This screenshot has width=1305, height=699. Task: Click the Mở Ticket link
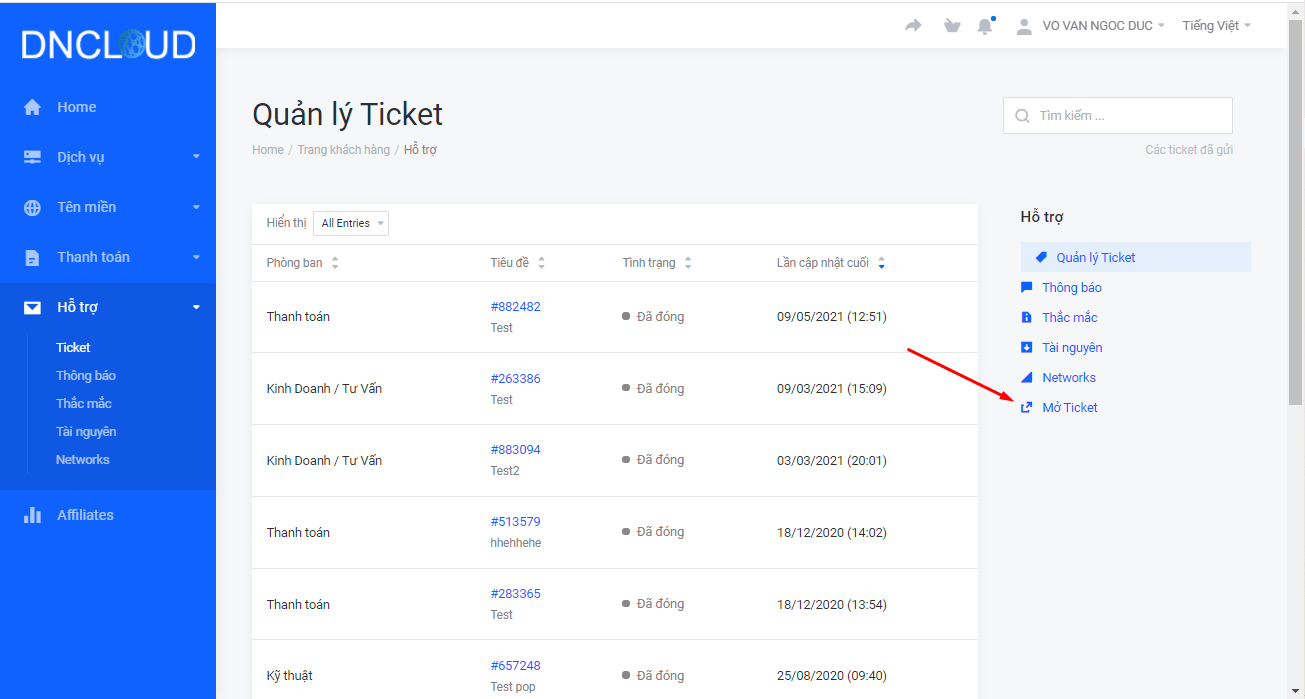click(x=1069, y=407)
